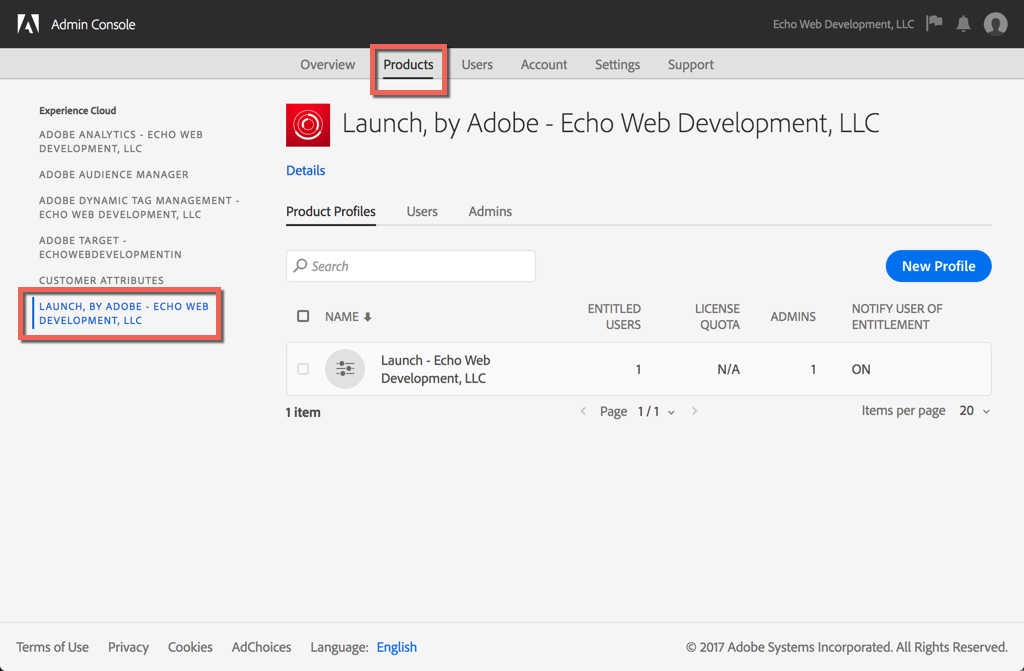Click the red Launch product icon
The image size is (1024, 671).
(x=308, y=125)
